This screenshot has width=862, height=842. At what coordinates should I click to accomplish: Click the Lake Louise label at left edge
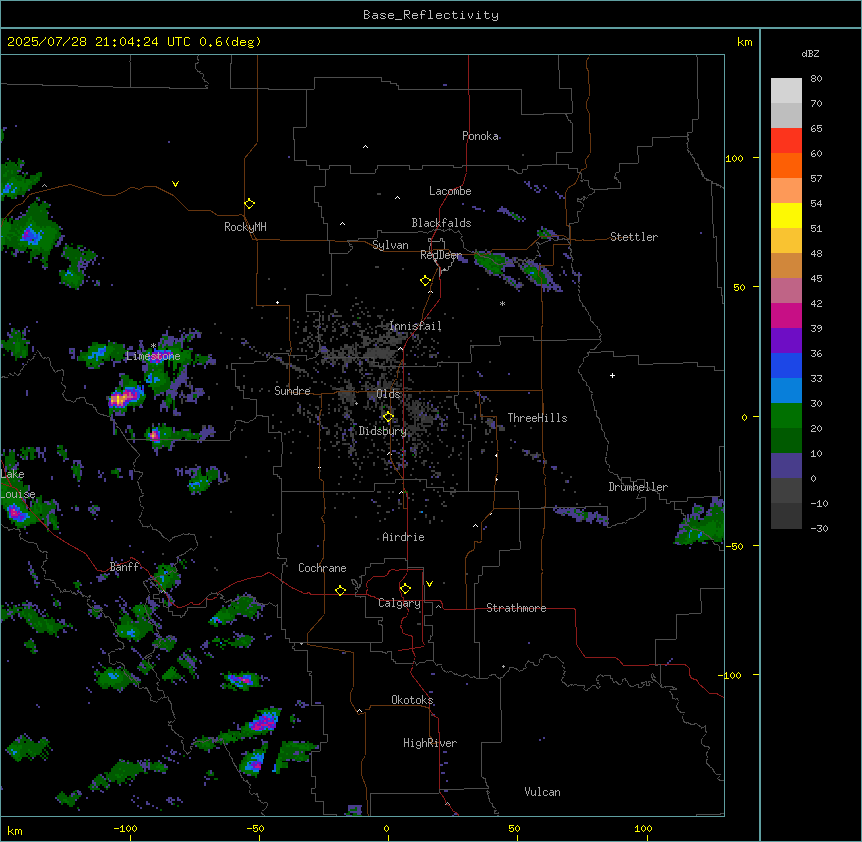point(18,484)
